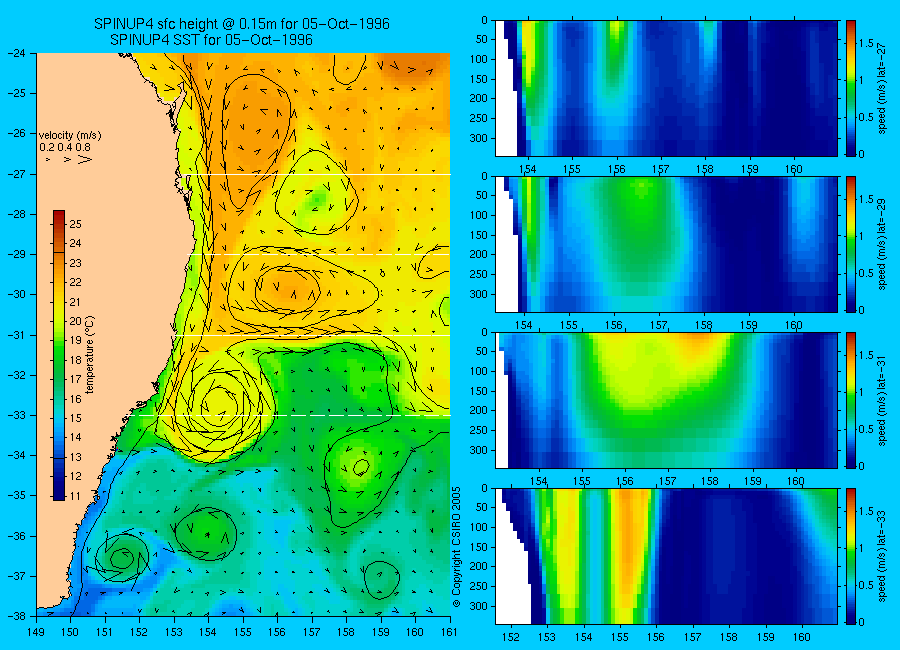Screen dimensions: 900x650
Task: Open the lat=-29 speed cross-section panel
Action: click(x=666, y=244)
